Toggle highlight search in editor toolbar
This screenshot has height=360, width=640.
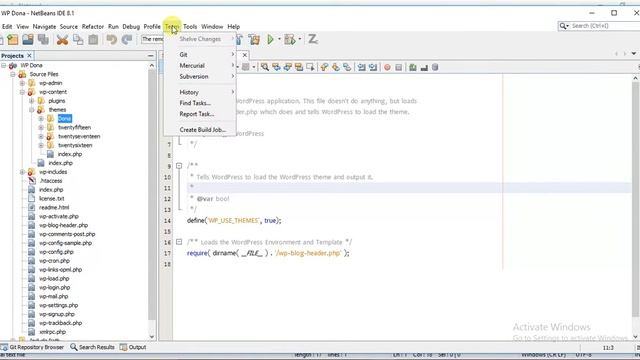point(299,67)
